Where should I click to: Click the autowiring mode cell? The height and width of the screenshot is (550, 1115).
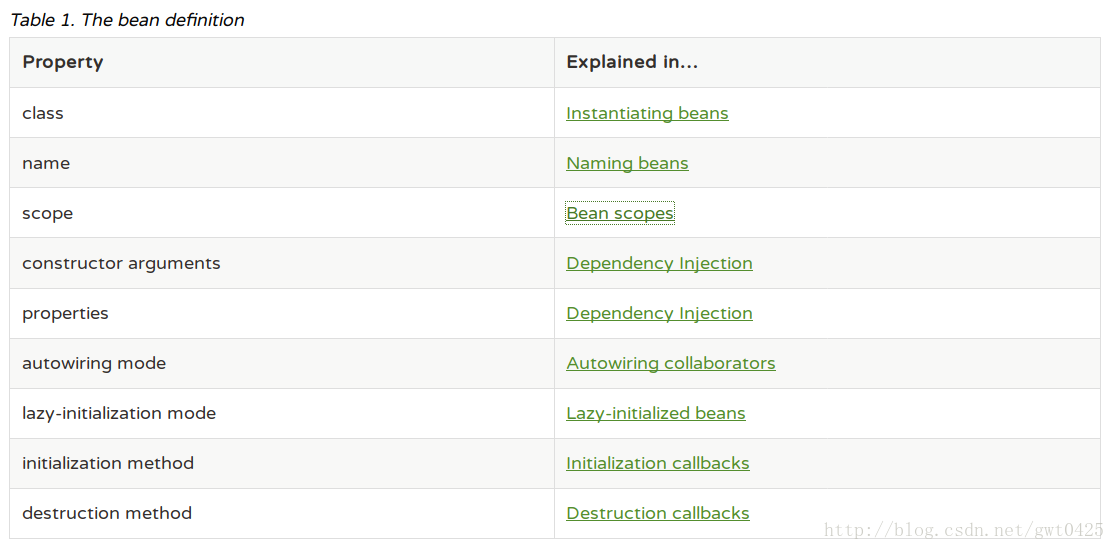282,363
